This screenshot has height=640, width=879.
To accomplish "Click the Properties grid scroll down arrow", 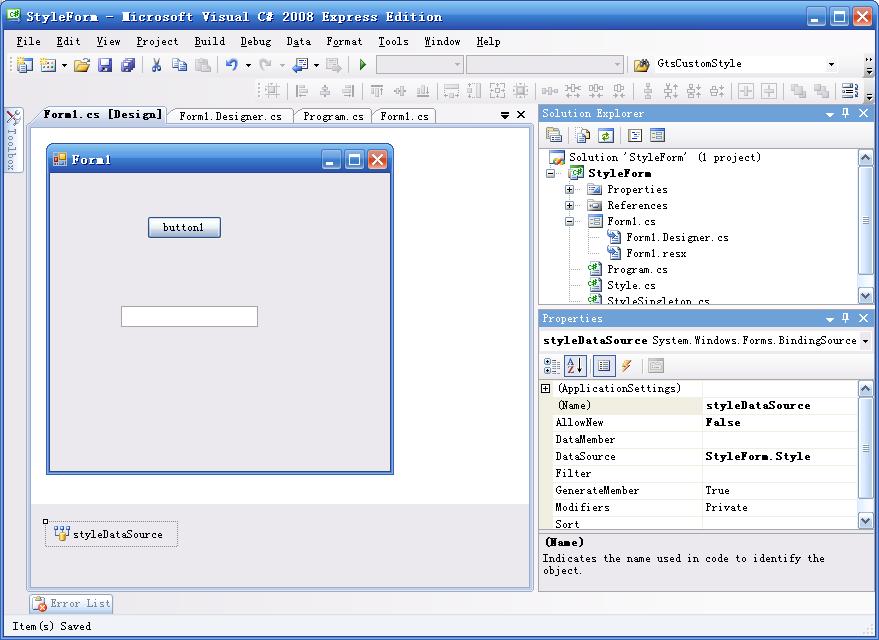I will click(865, 521).
